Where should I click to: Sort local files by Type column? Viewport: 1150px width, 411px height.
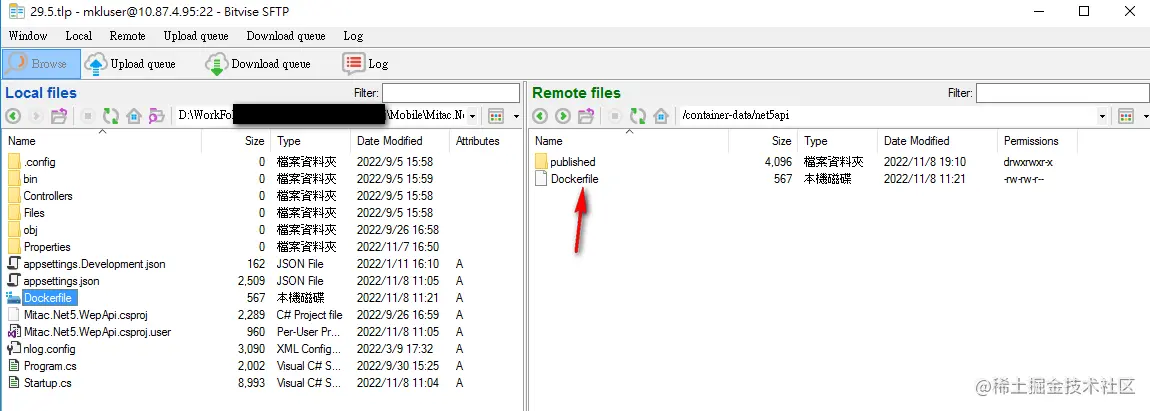(x=310, y=141)
